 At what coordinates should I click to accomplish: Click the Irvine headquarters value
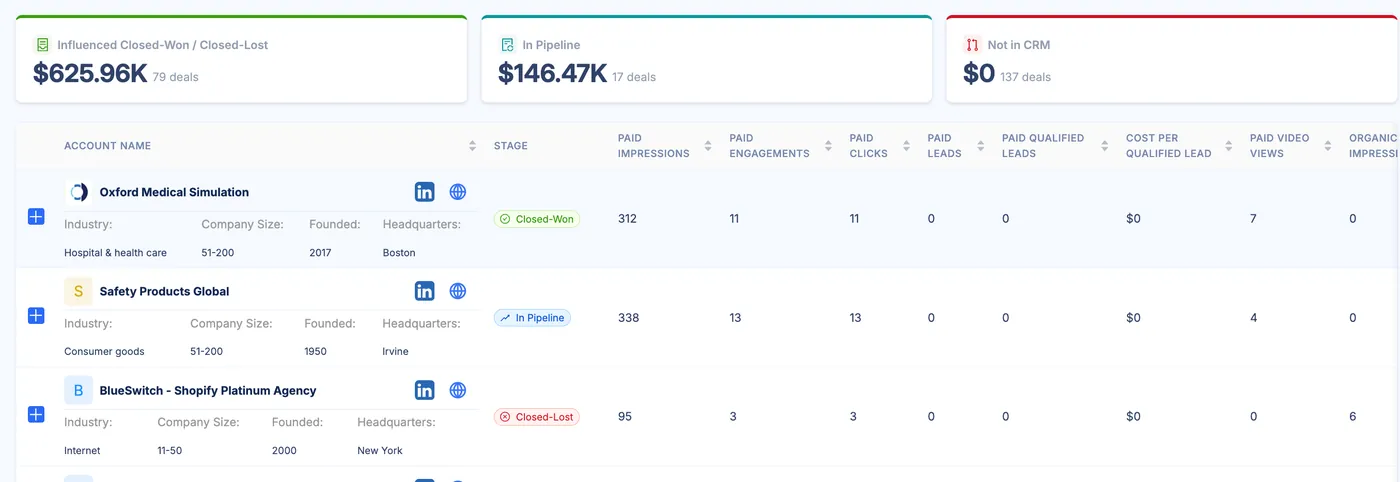tap(395, 352)
